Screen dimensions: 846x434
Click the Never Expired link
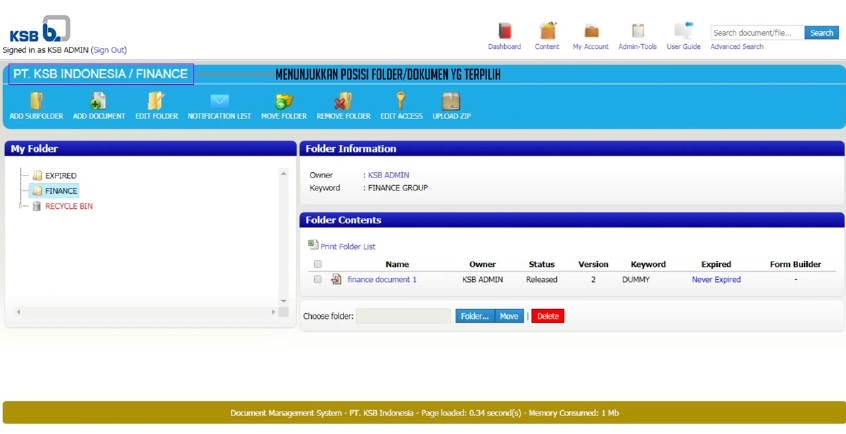(716, 280)
